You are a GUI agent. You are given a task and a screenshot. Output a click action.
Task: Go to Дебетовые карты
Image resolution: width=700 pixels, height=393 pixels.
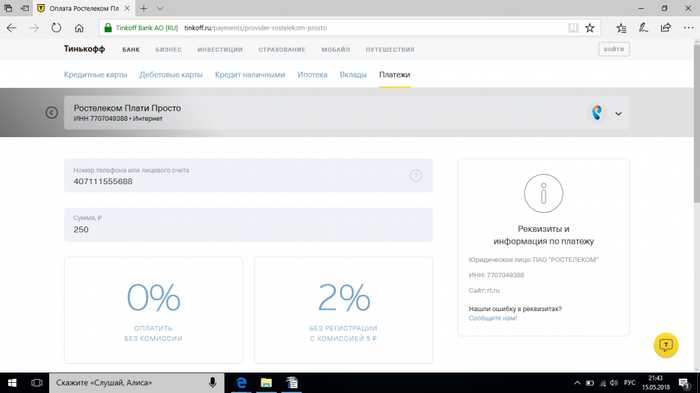click(x=171, y=75)
